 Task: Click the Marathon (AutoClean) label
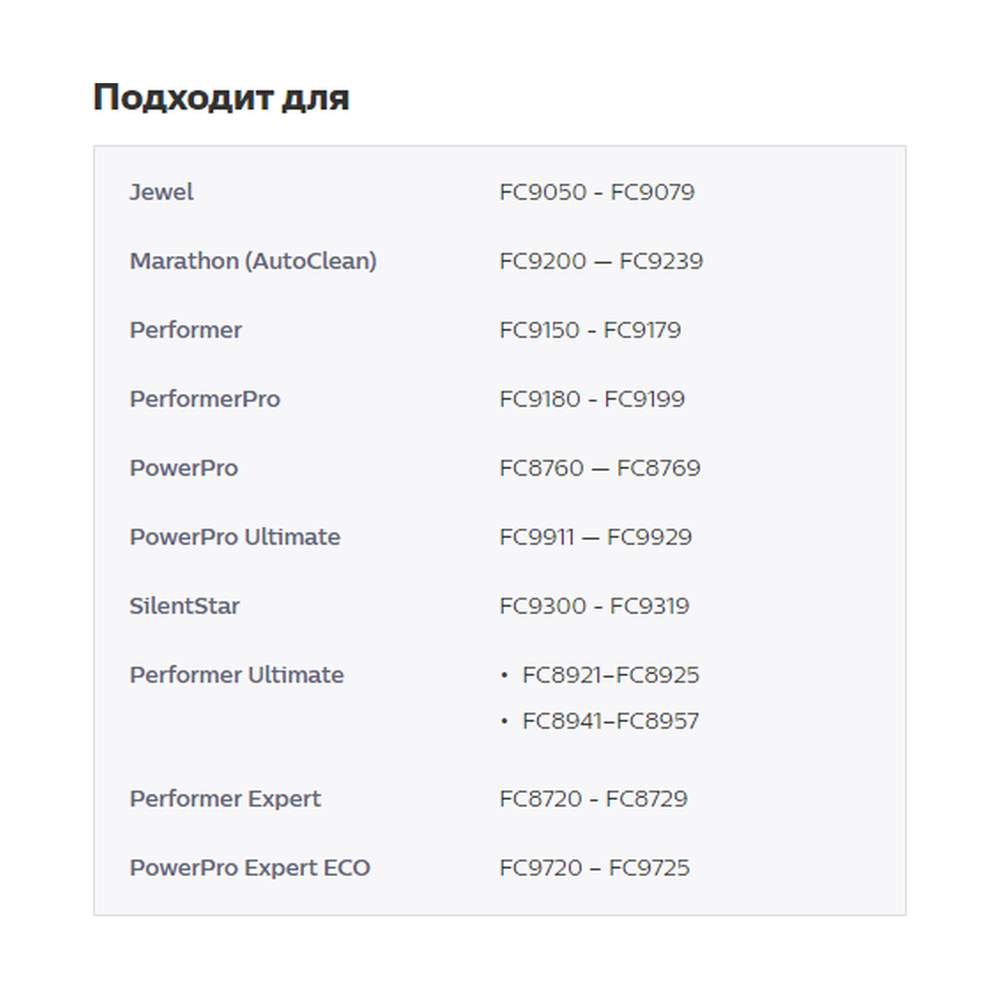(253, 261)
